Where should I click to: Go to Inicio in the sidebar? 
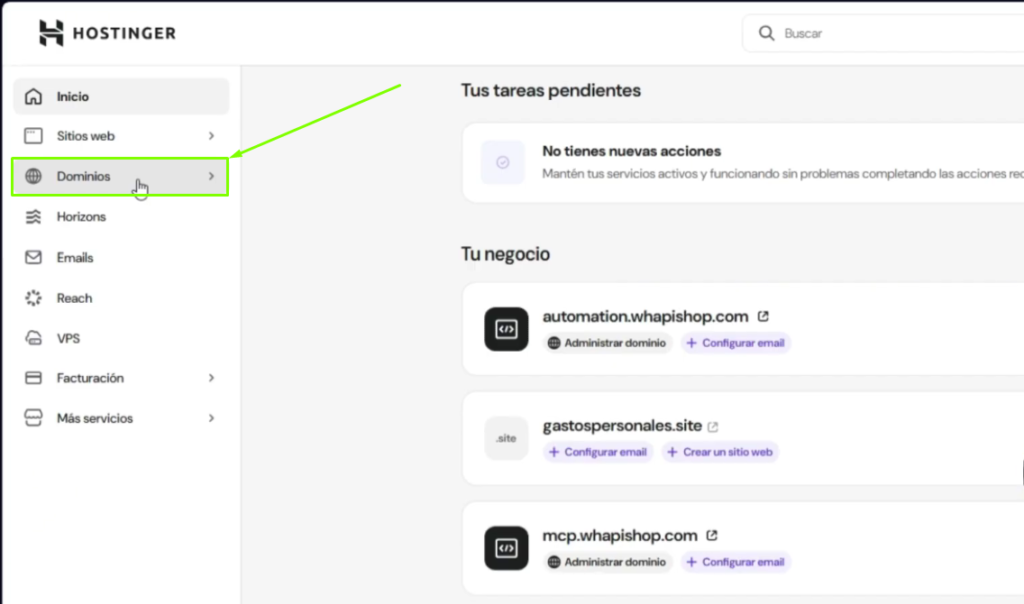[73, 97]
